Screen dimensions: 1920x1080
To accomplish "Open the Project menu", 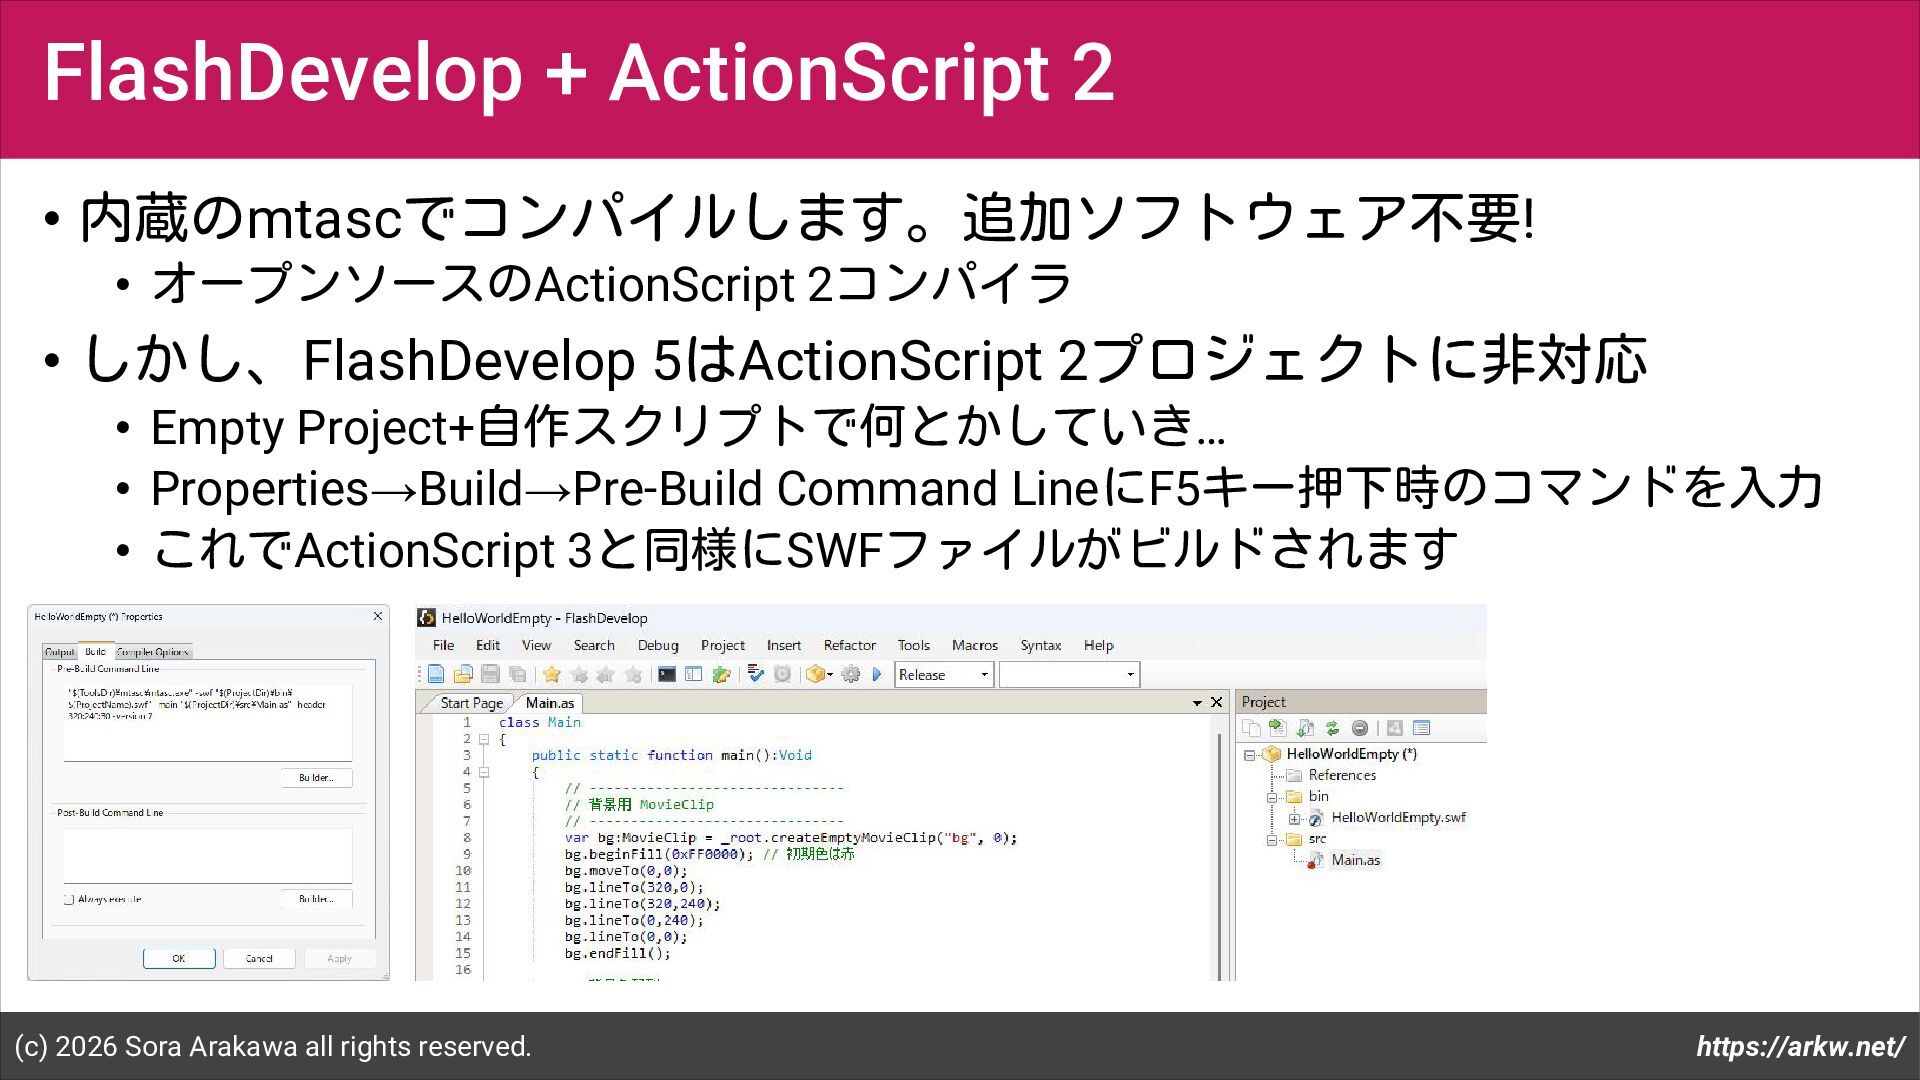I will point(722,645).
